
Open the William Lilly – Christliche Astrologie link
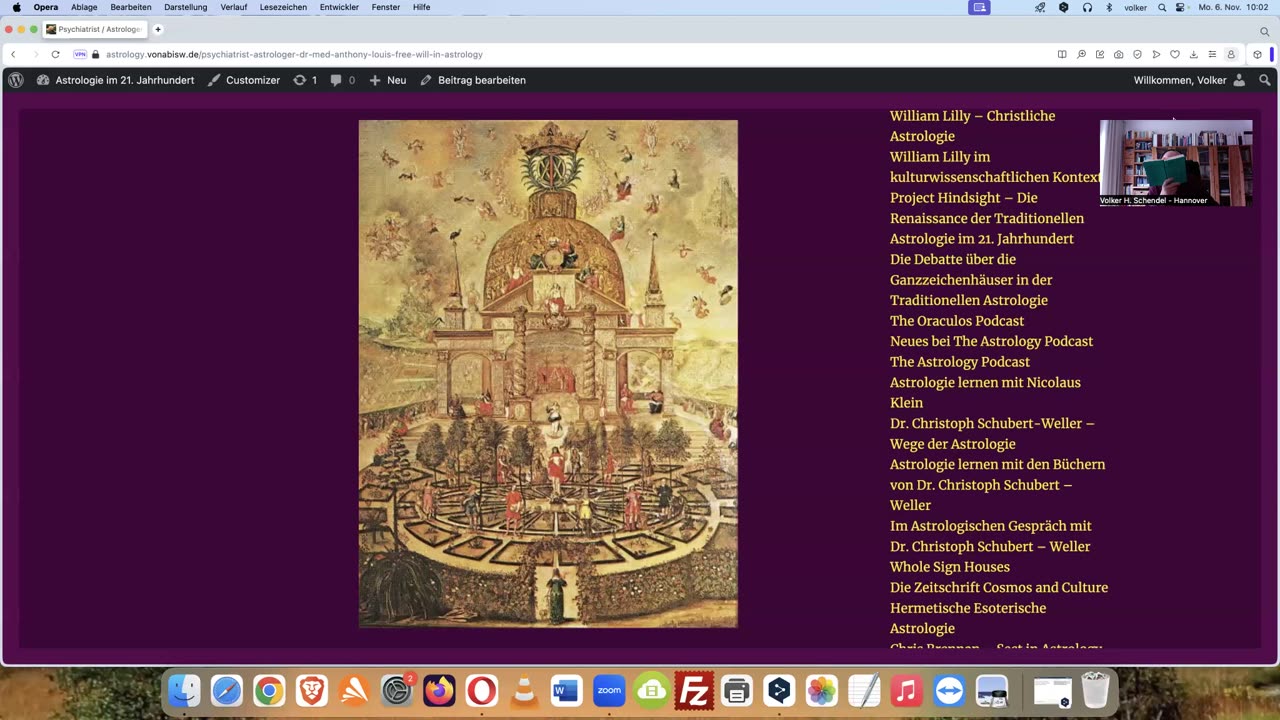pos(973,126)
